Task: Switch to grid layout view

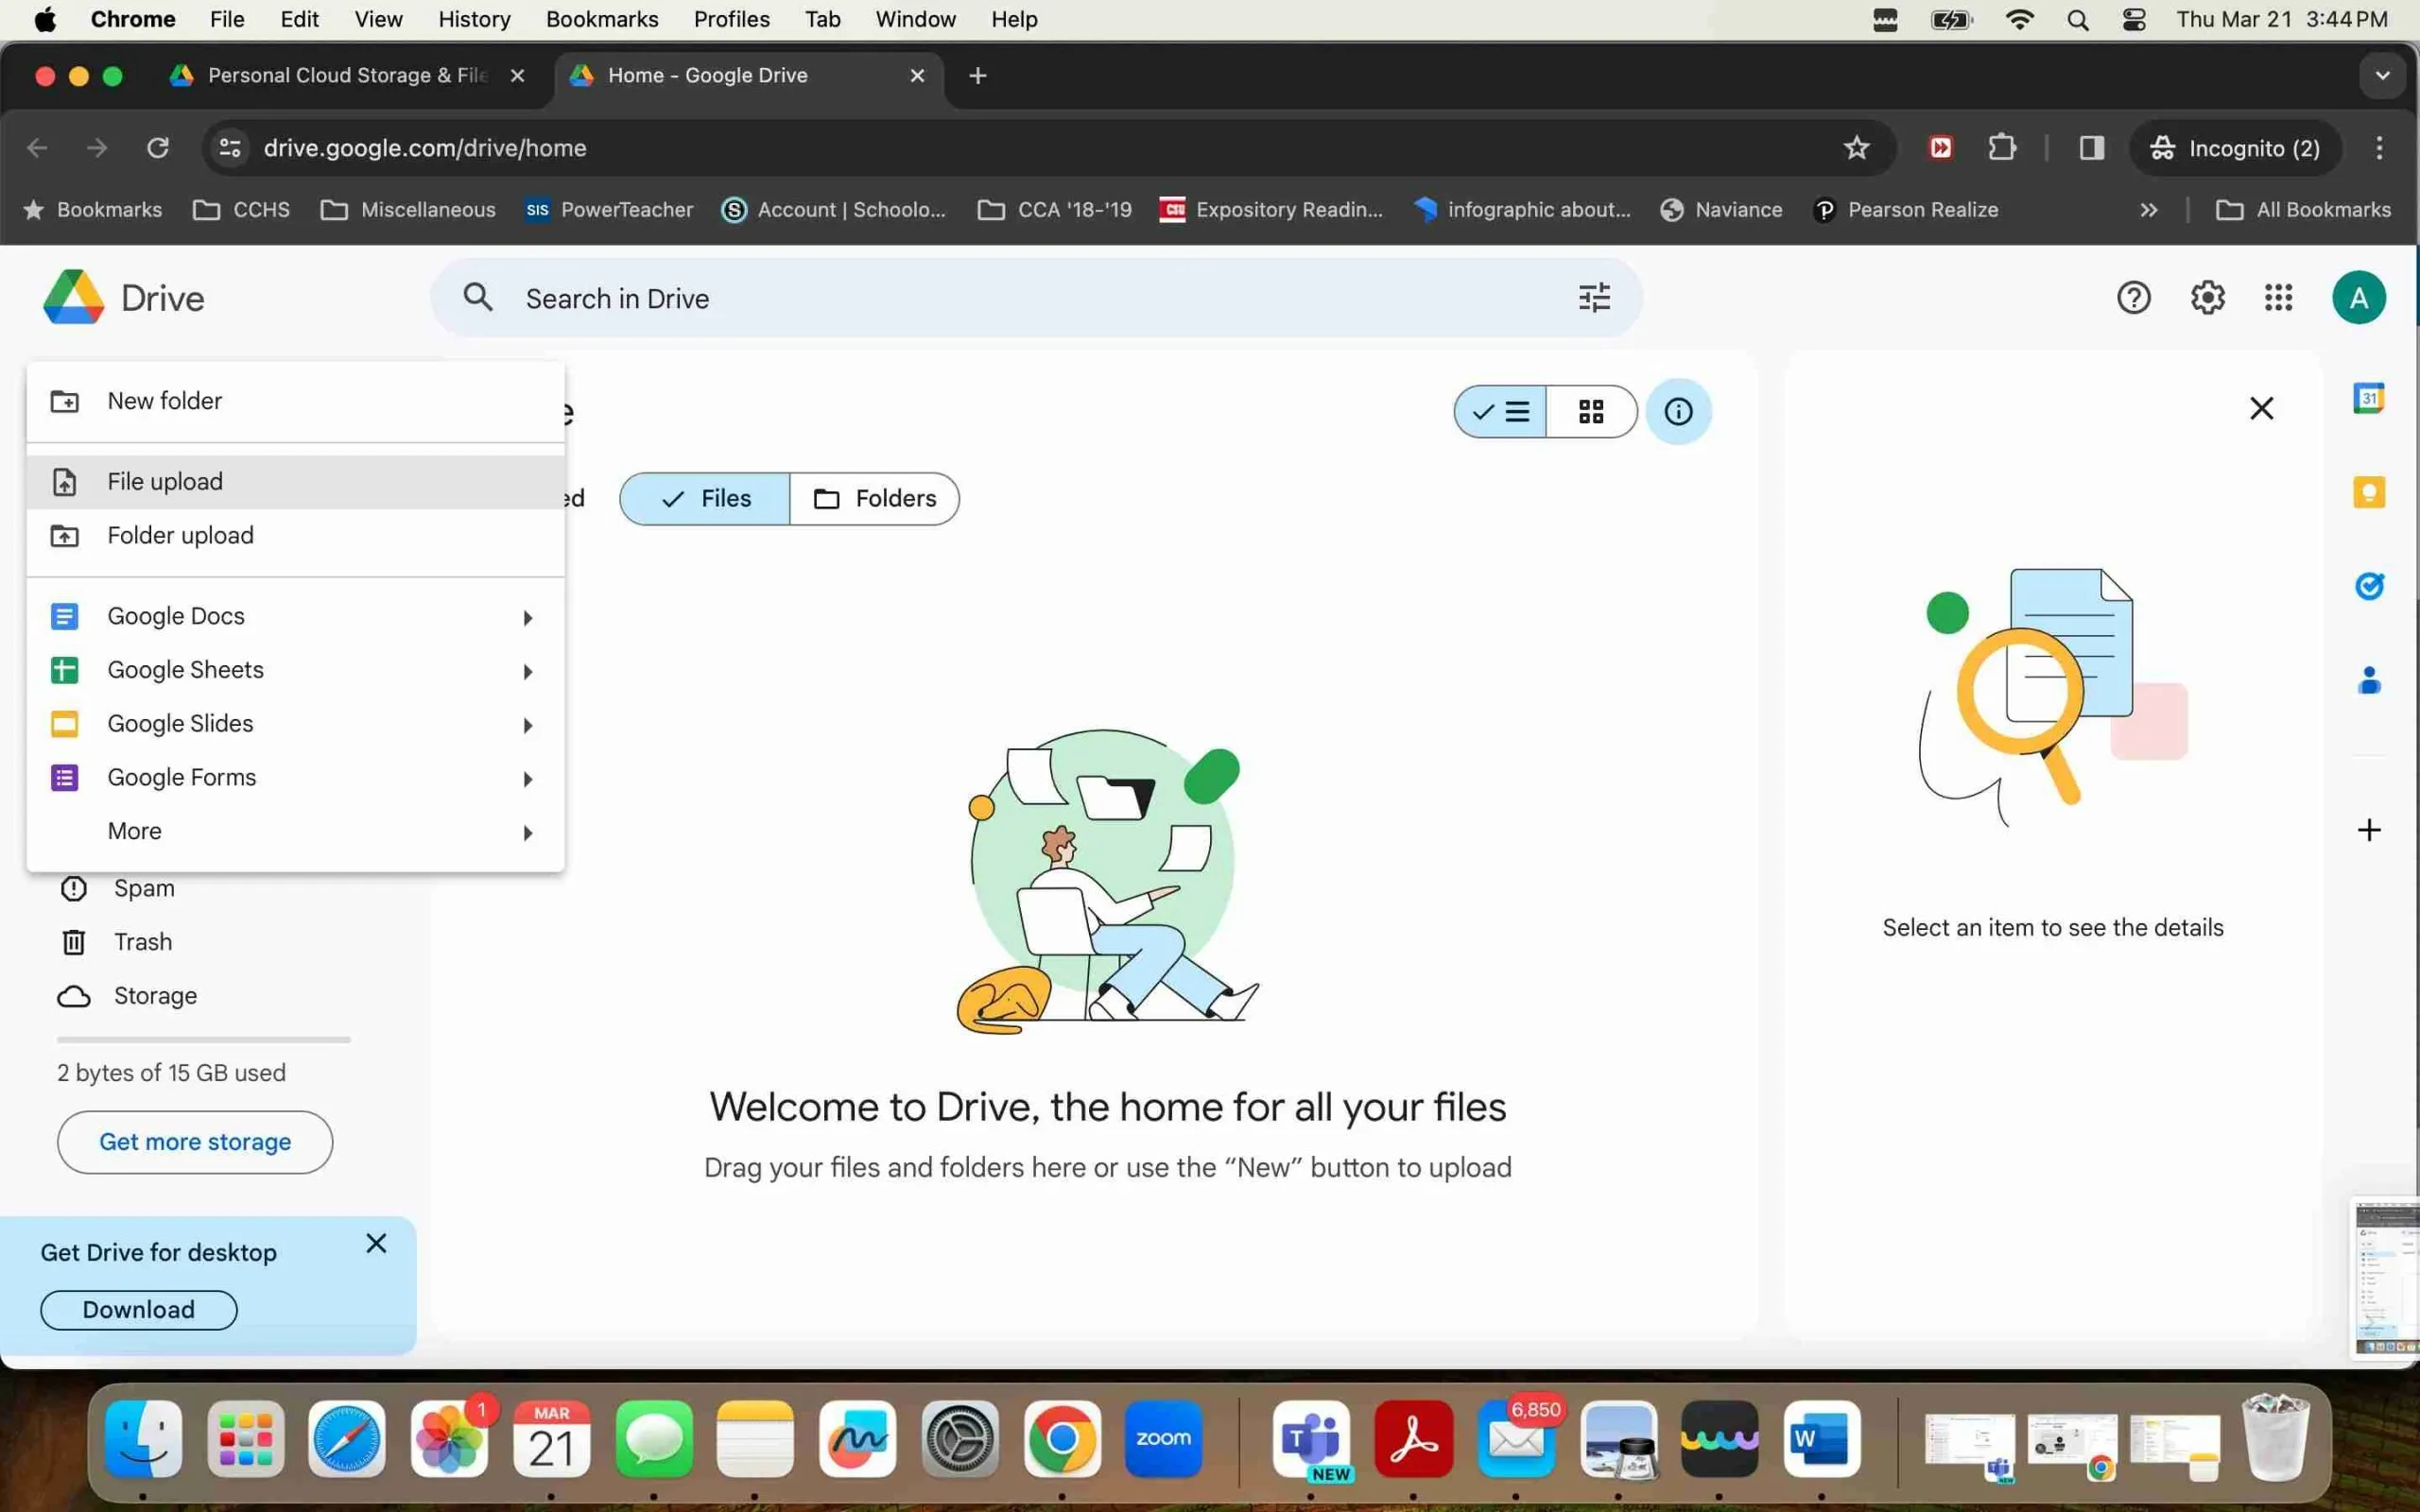Action: [x=1591, y=411]
